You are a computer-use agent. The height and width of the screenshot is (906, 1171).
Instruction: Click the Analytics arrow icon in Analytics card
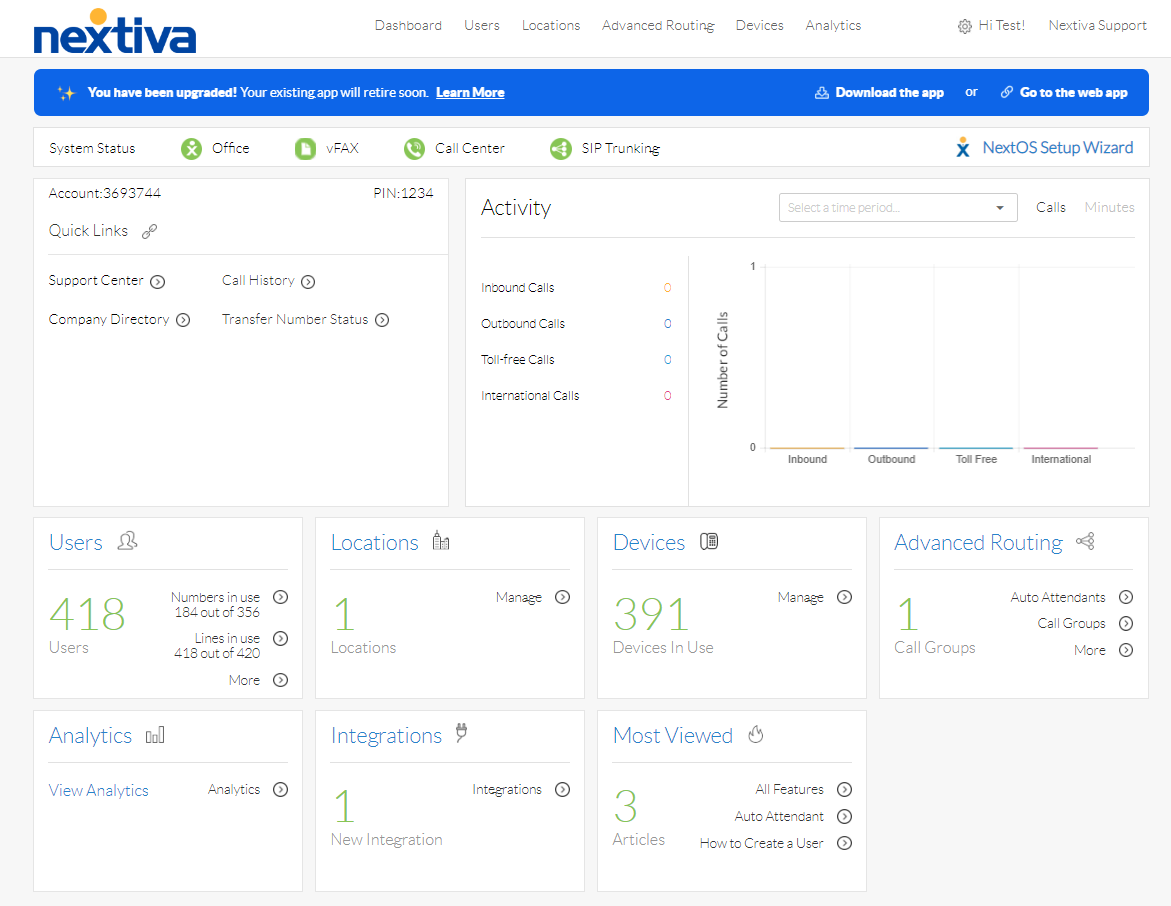pyautogui.click(x=280, y=789)
